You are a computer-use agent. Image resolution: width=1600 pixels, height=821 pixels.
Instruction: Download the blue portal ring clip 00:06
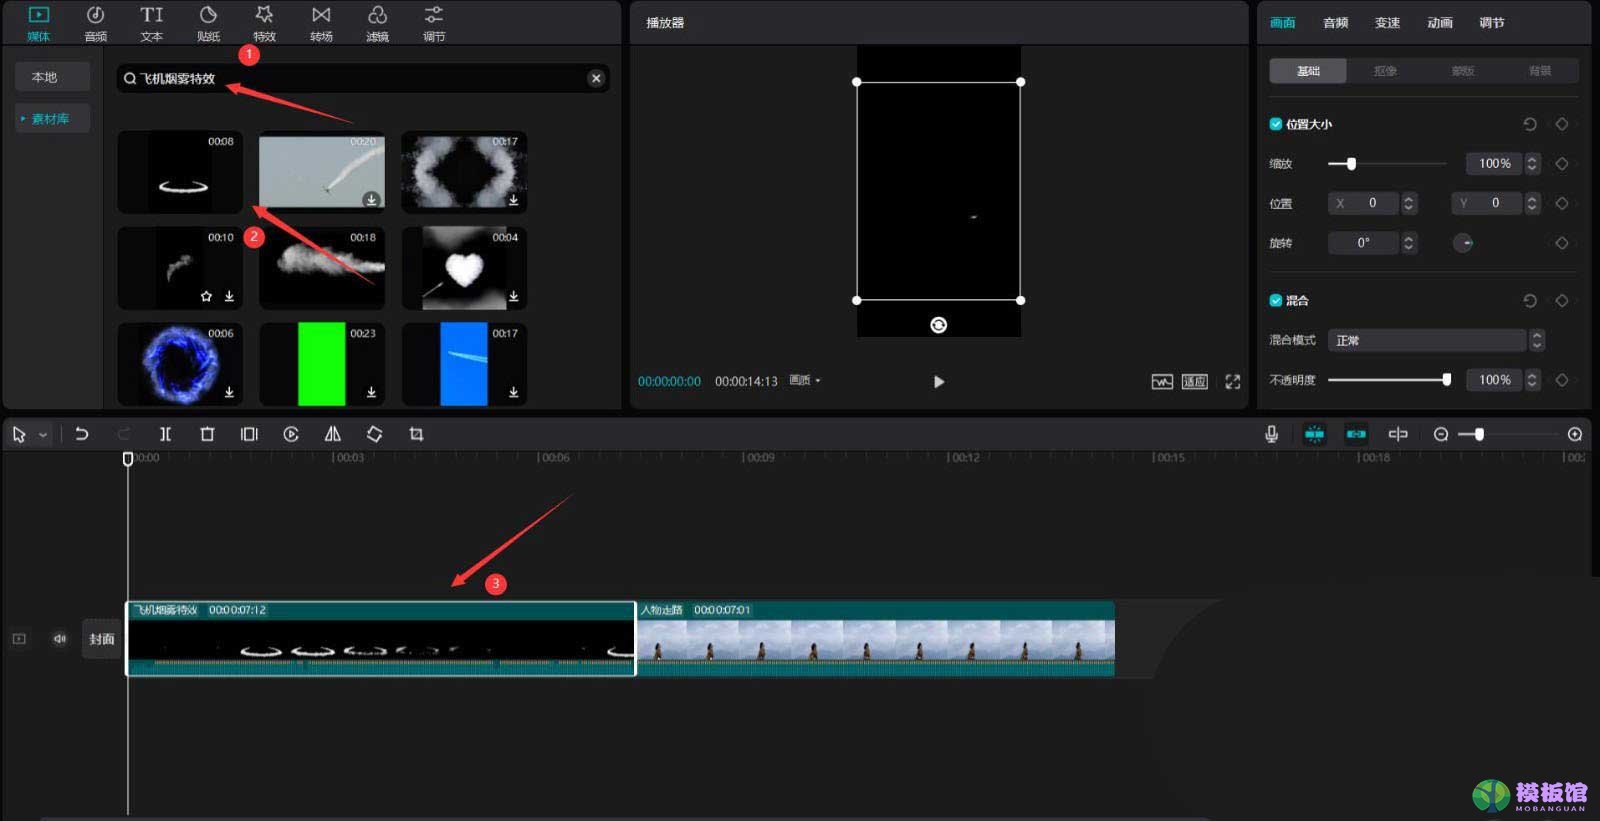click(x=229, y=392)
